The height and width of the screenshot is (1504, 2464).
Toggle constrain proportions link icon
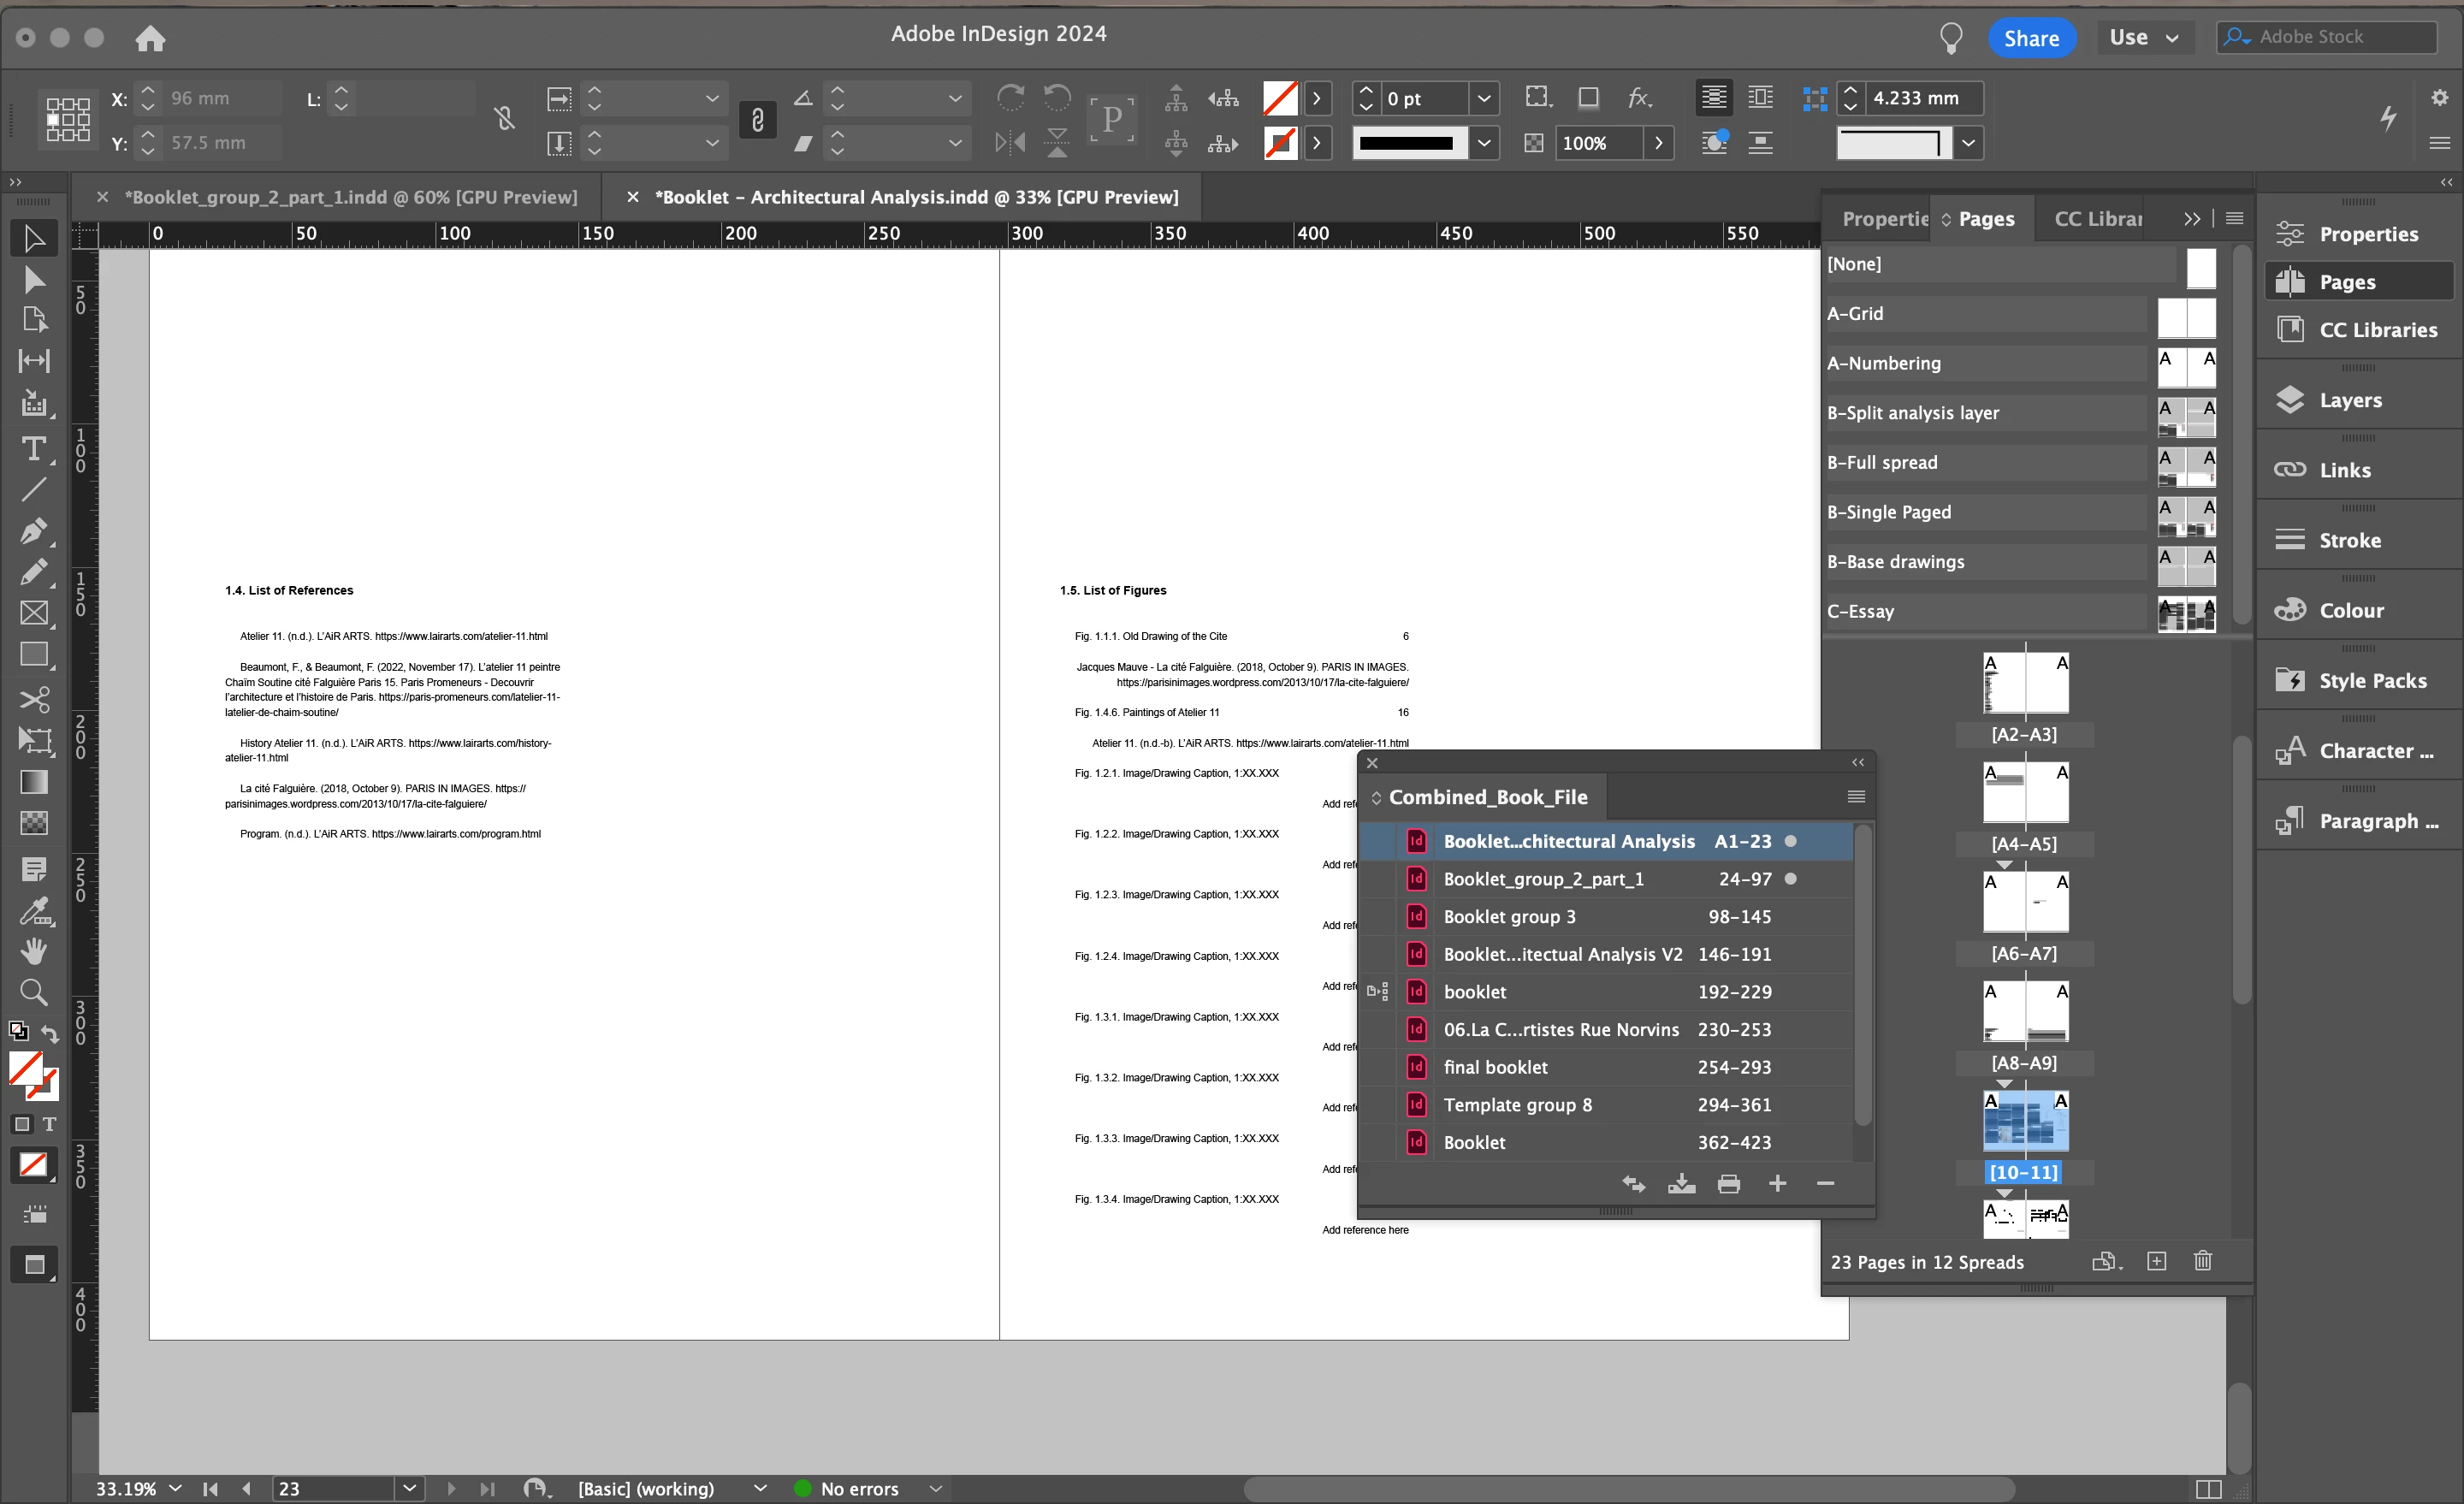(757, 120)
